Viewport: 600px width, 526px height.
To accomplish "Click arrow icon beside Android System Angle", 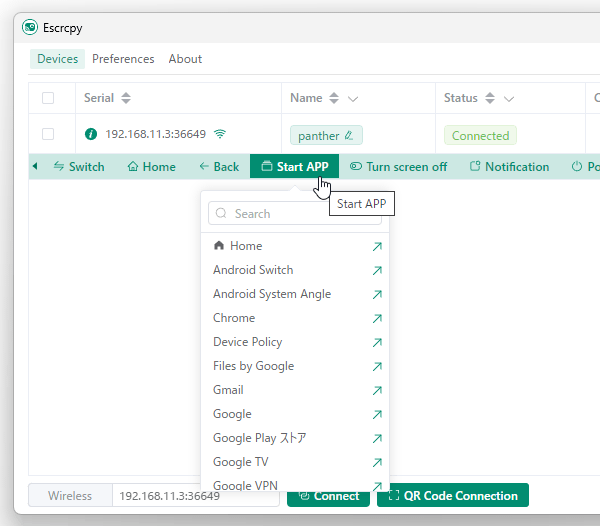I will click(377, 295).
